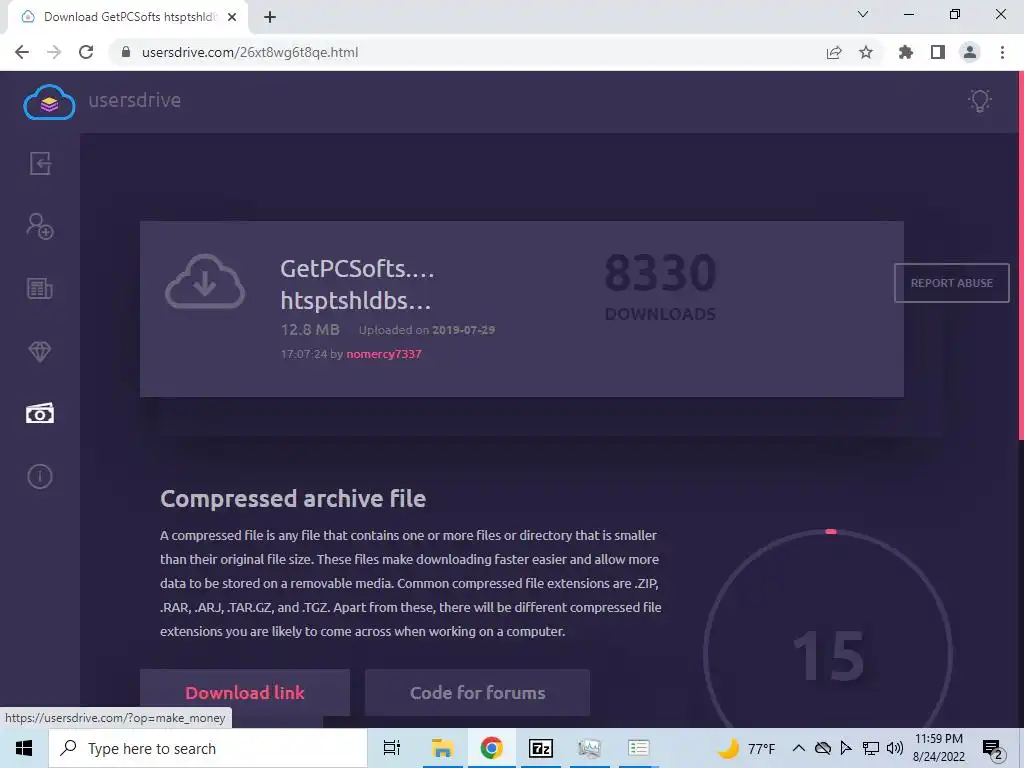The image size is (1024, 768).
Task: Open the login sidebar icon
Action: [x=40, y=163]
